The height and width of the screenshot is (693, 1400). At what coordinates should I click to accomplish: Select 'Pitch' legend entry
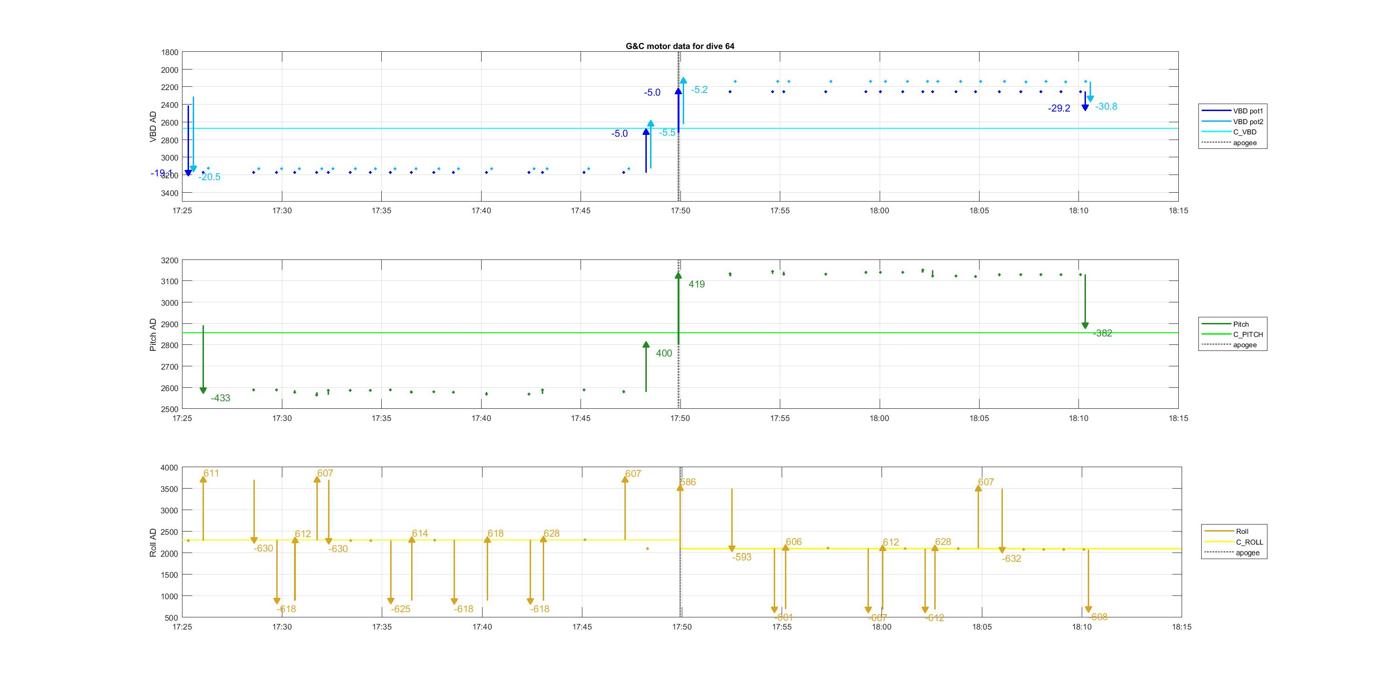(x=1240, y=324)
